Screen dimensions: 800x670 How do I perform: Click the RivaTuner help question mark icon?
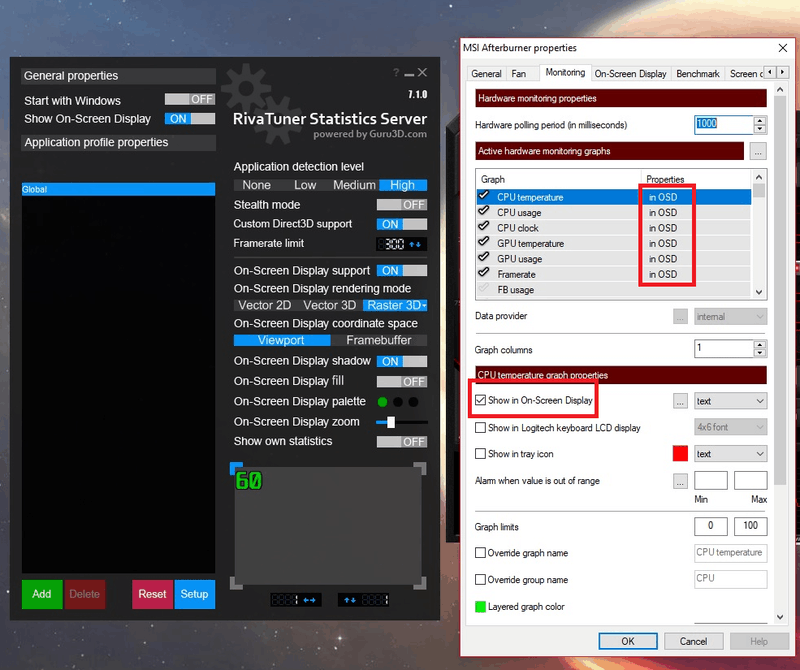(396, 72)
